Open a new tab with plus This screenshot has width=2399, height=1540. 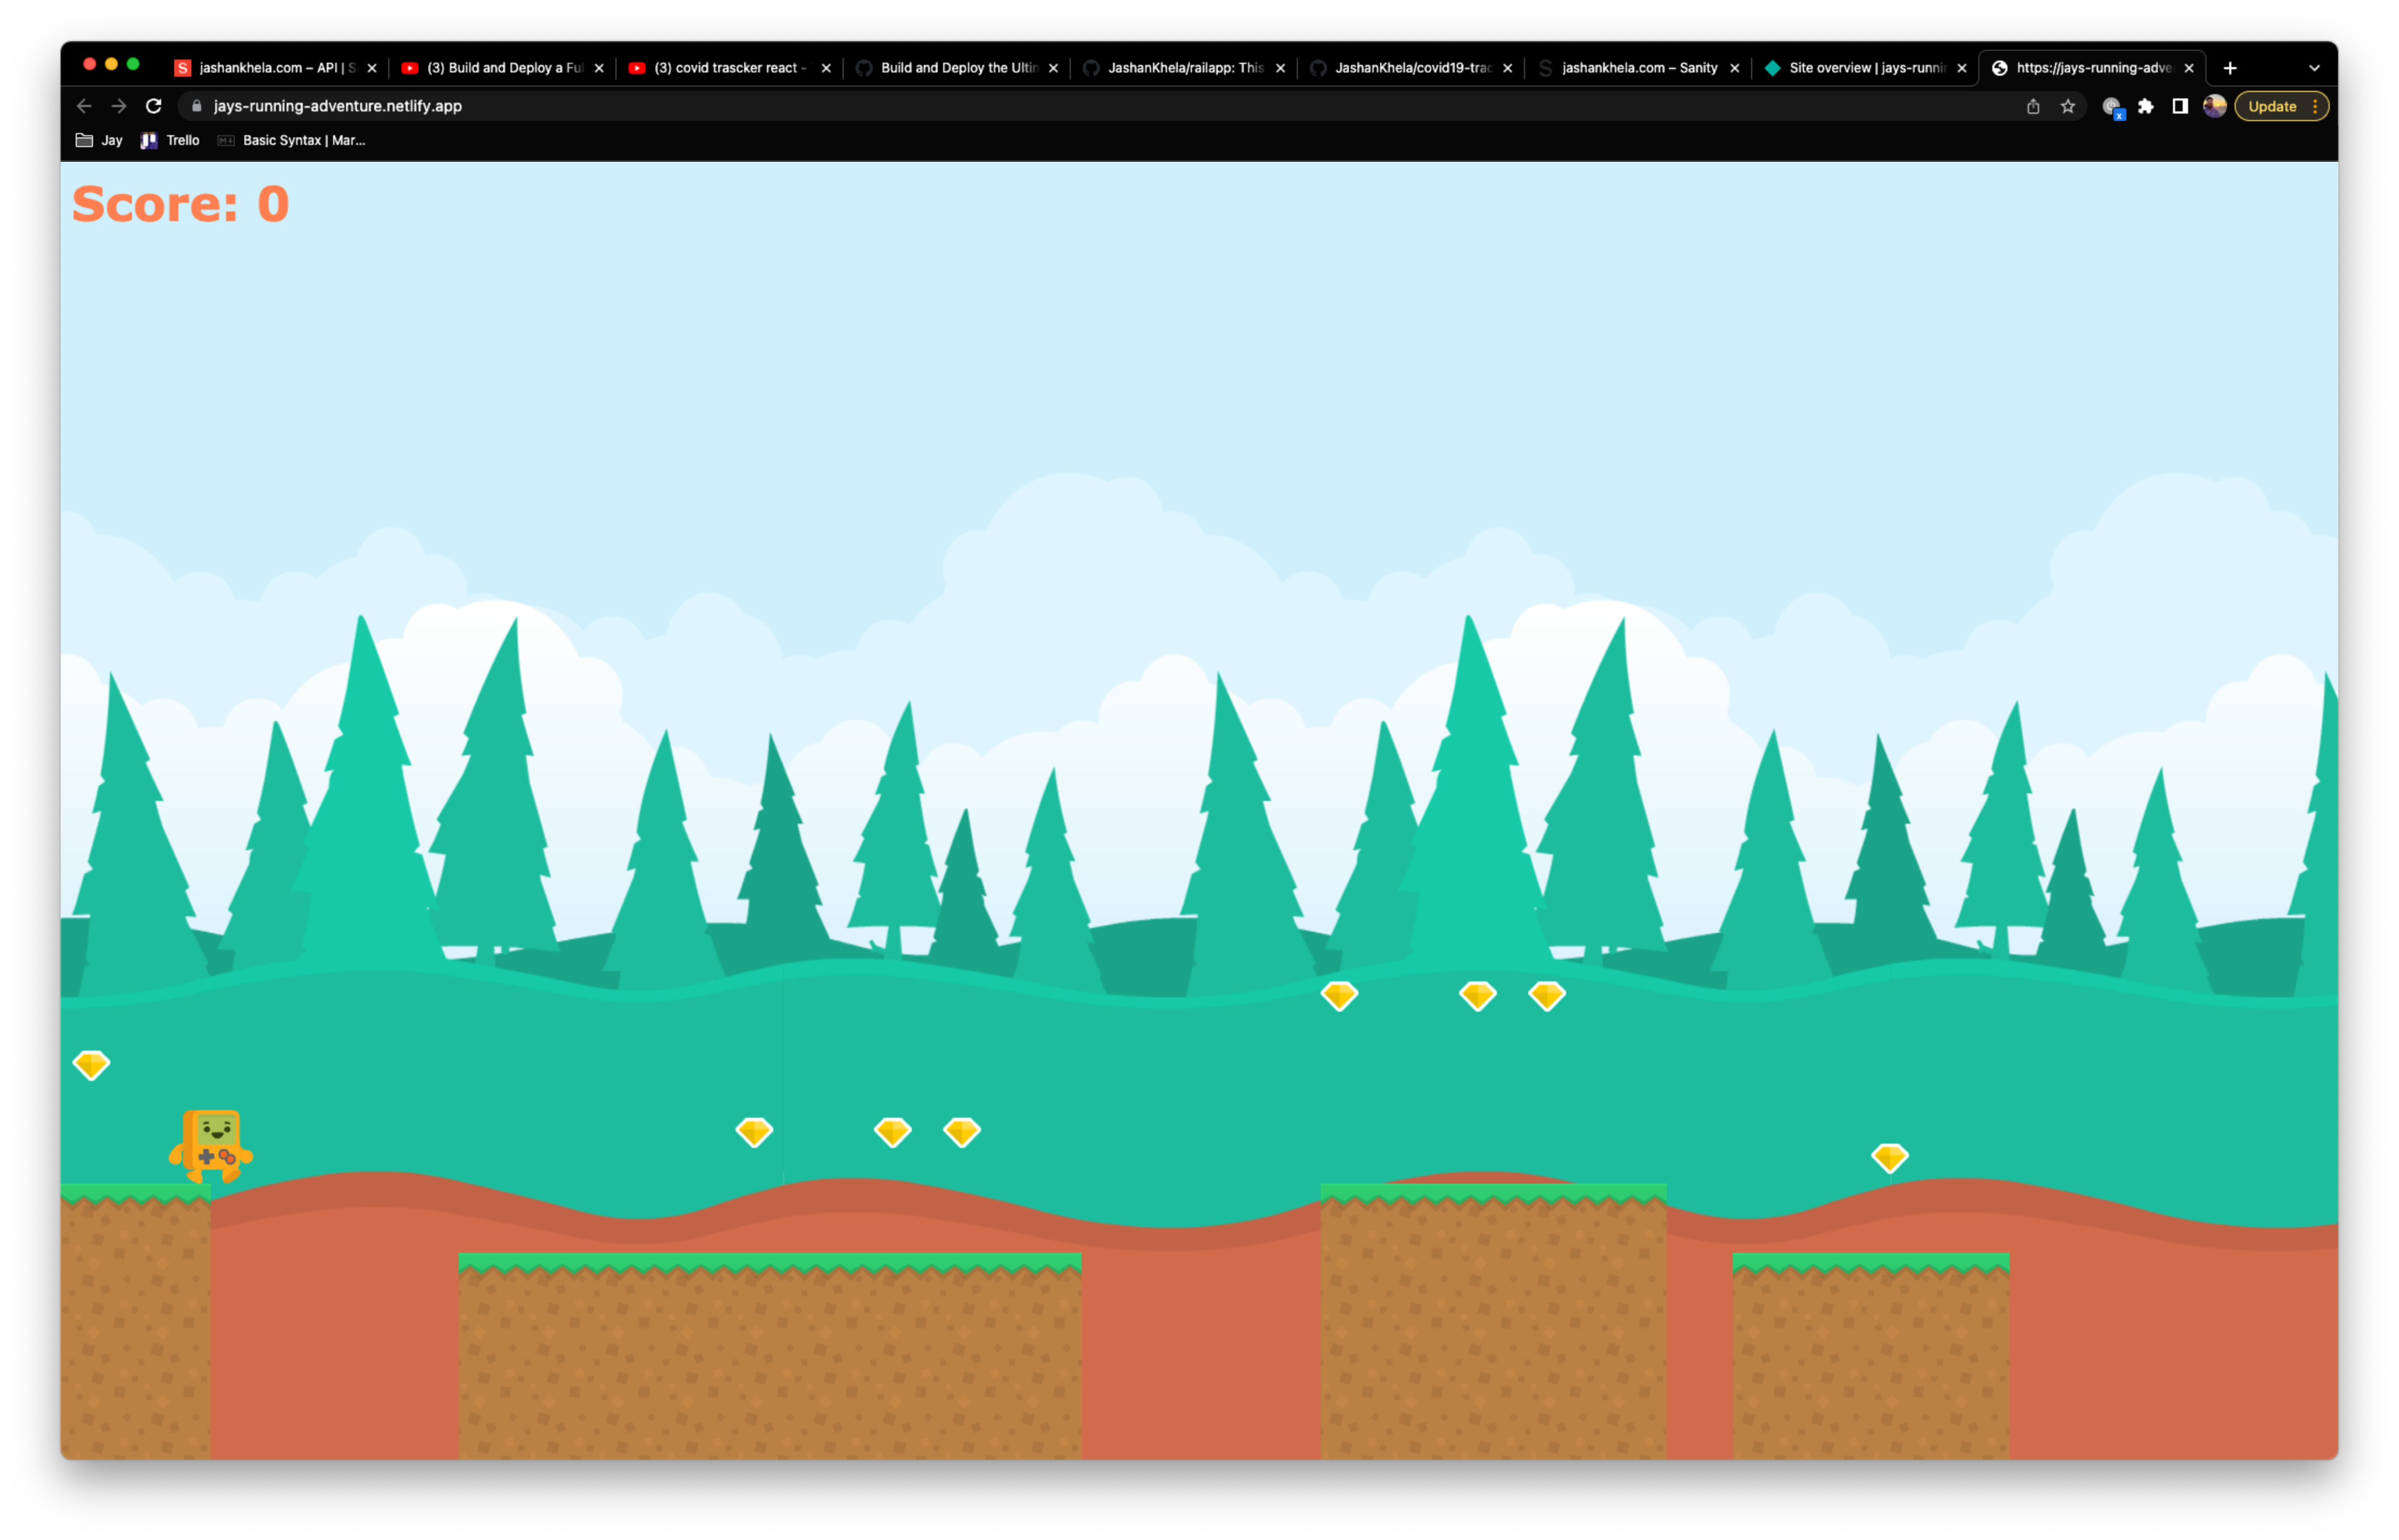tap(2230, 68)
